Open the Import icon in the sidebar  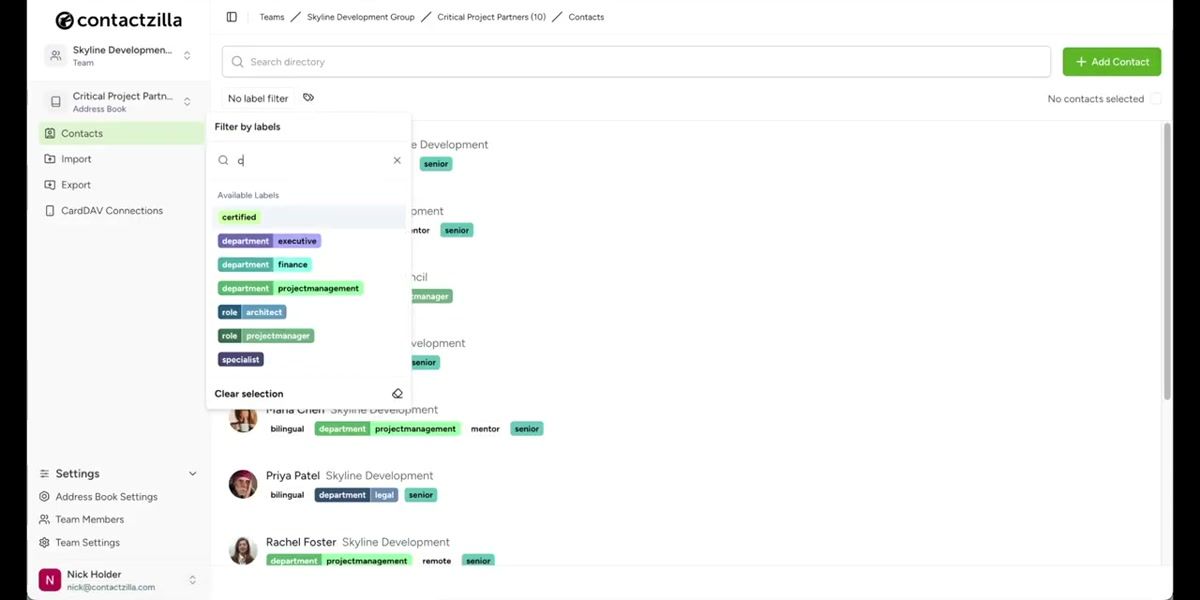pos(50,158)
